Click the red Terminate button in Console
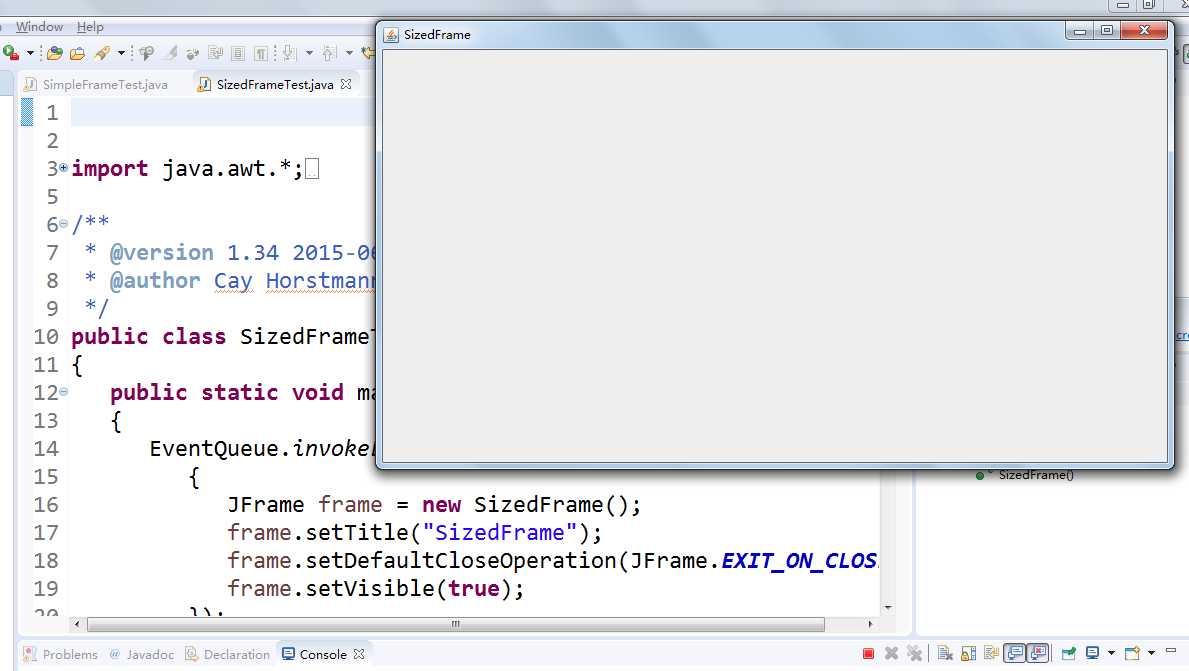 (869, 654)
